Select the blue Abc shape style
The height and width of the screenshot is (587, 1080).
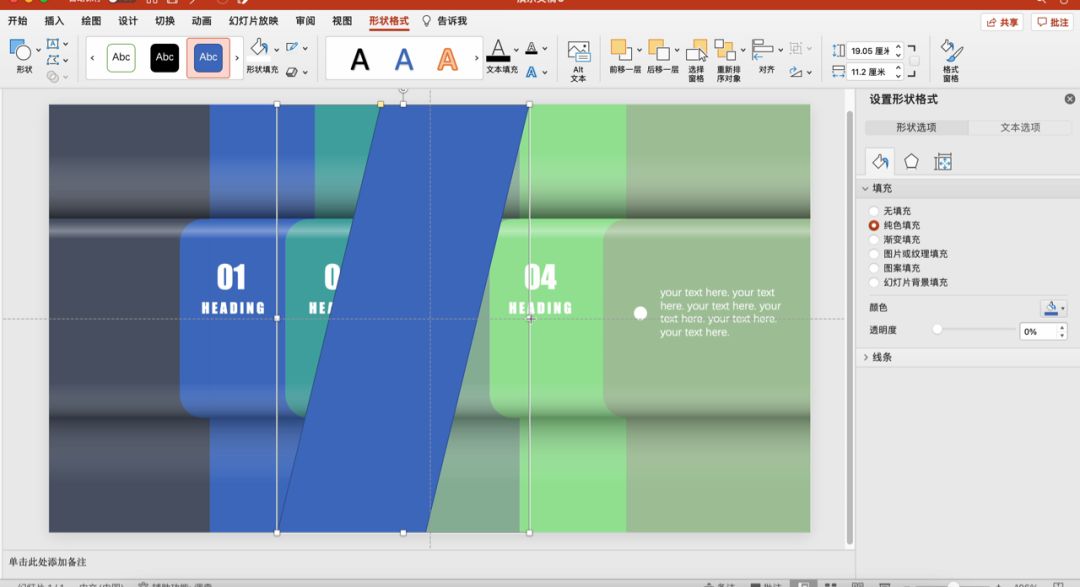point(208,57)
